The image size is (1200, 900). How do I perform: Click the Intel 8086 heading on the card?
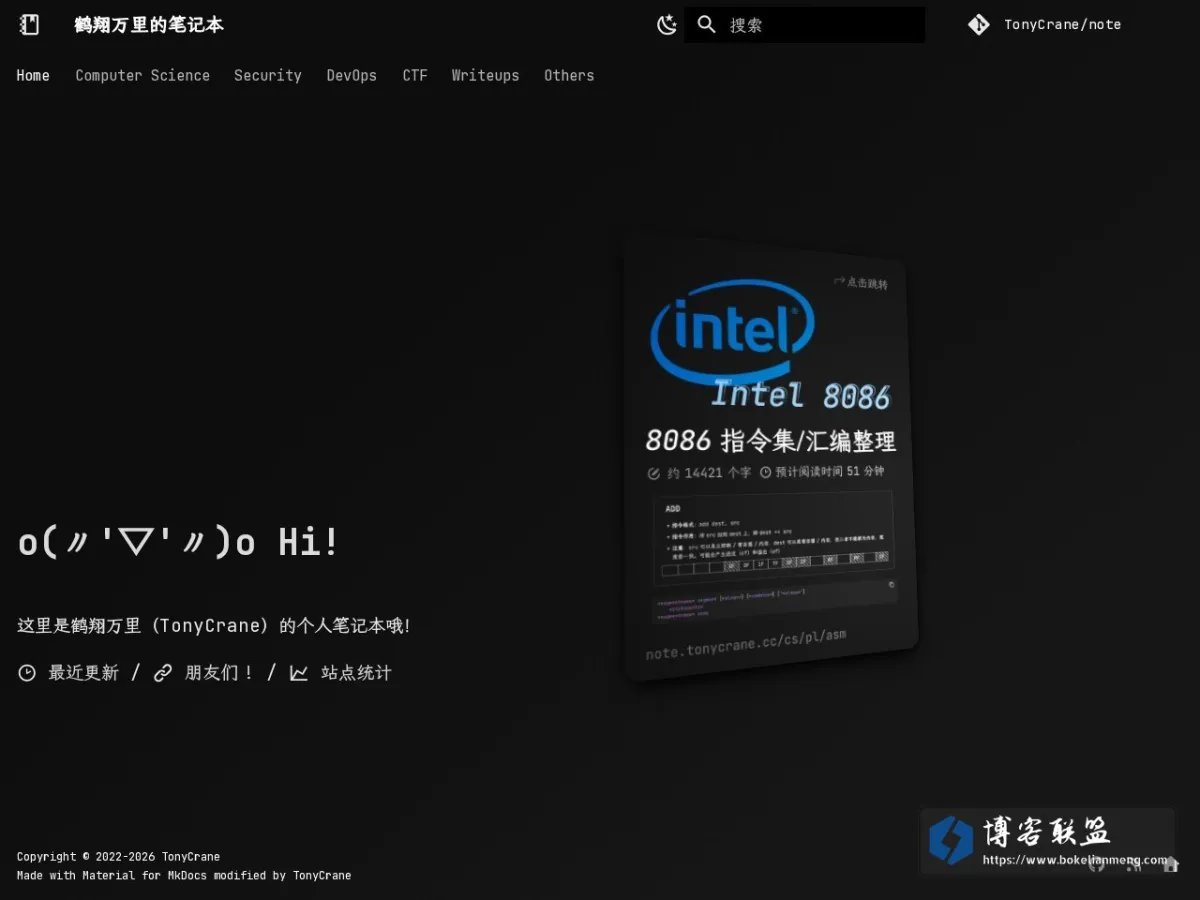pyautogui.click(x=800, y=395)
